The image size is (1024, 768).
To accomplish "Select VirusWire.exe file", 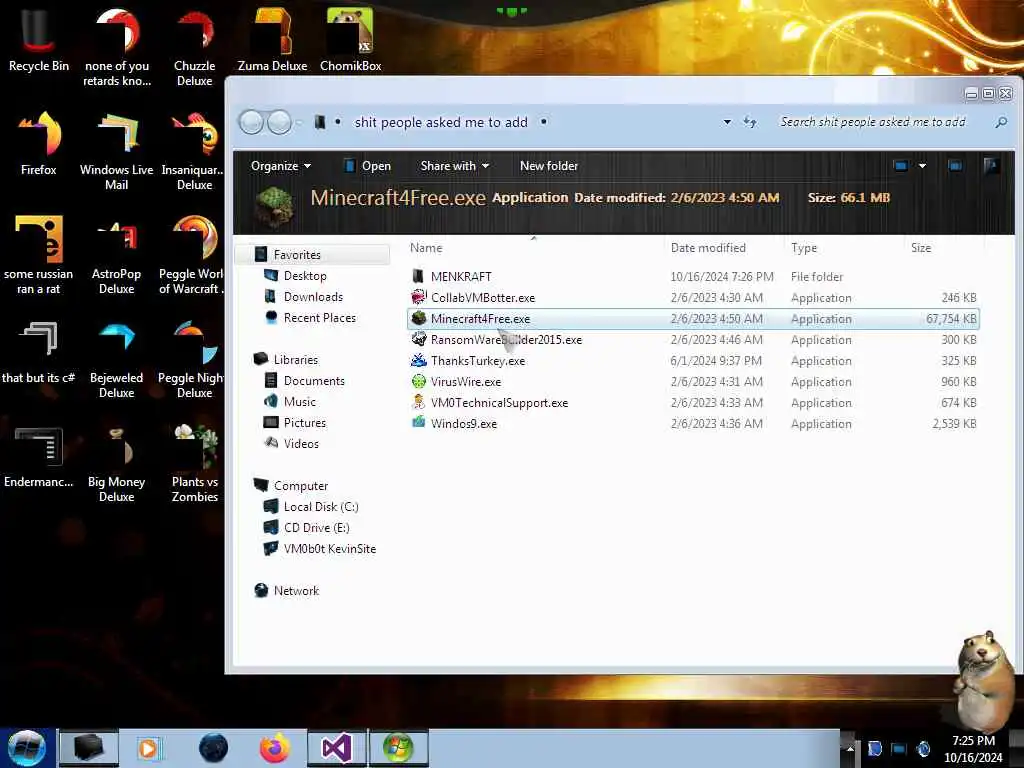I will (x=694, y=381).
